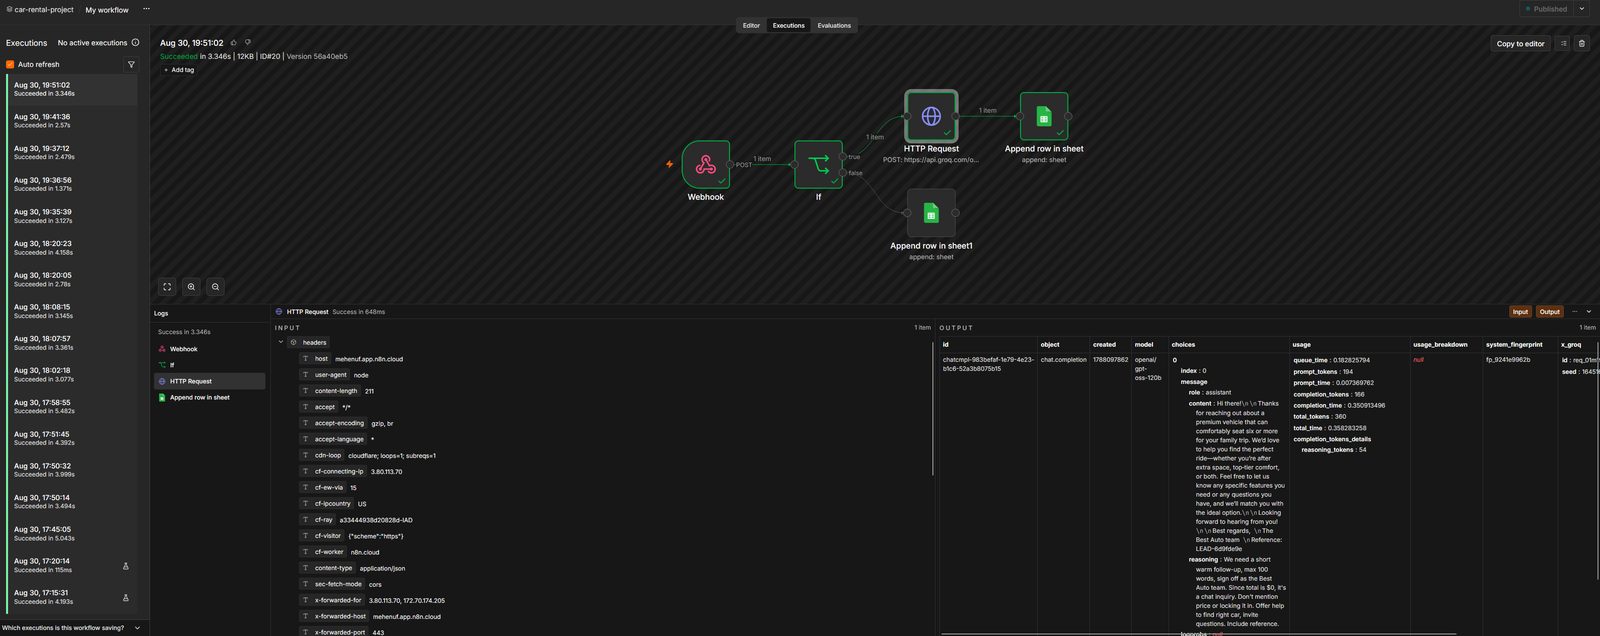Collapse the logs panel with the chevron
The image size is (1600, 636).
(x=1589, y=312)
